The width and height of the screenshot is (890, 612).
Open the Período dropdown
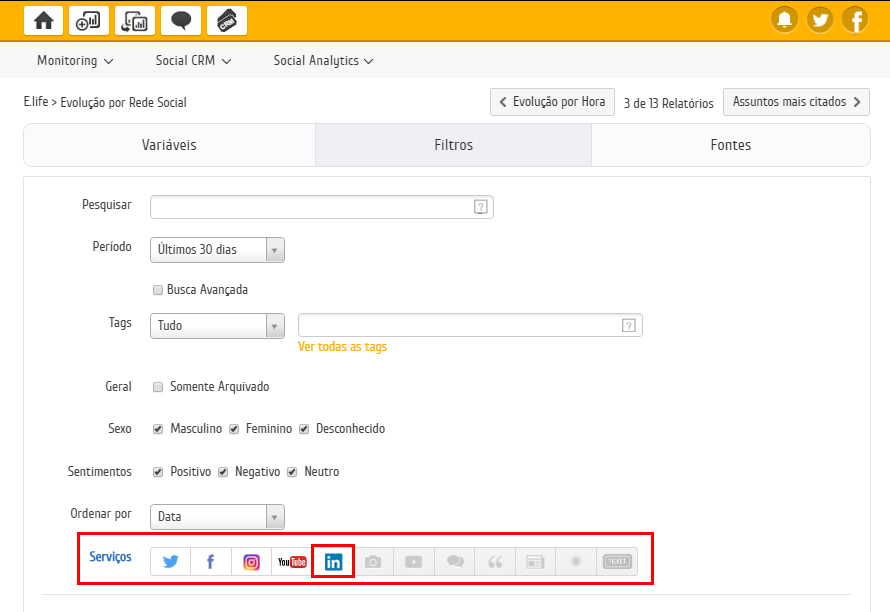click(x=217, y=250)
